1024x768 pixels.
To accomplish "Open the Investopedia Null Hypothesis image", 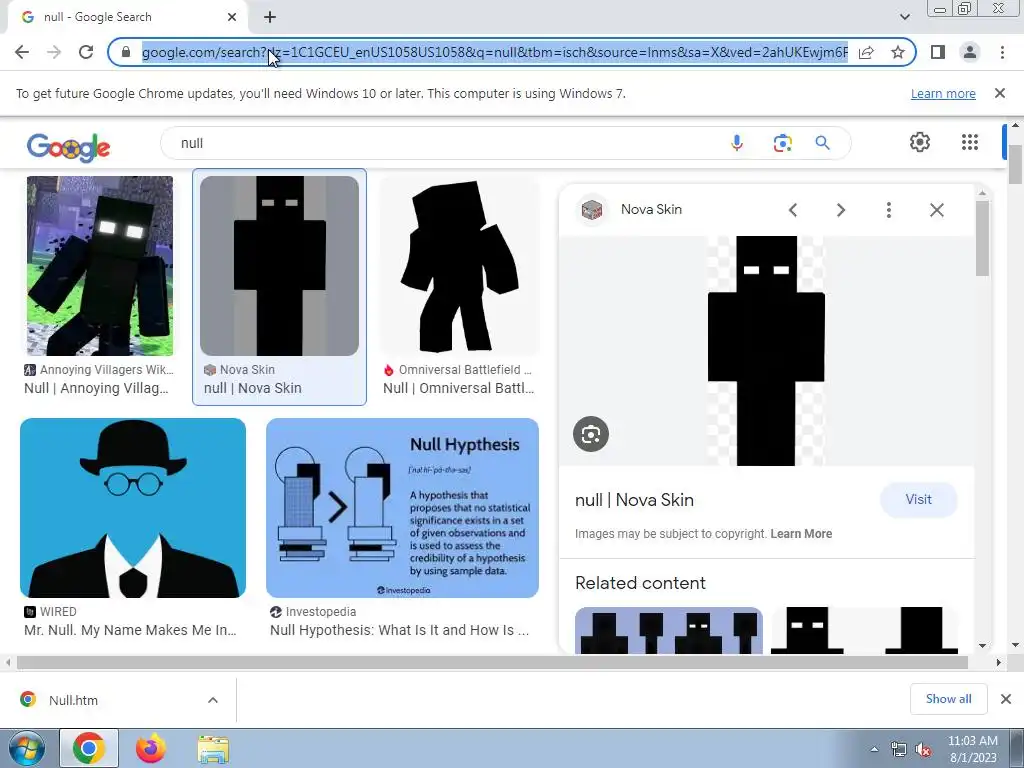I will coord(402,508).
